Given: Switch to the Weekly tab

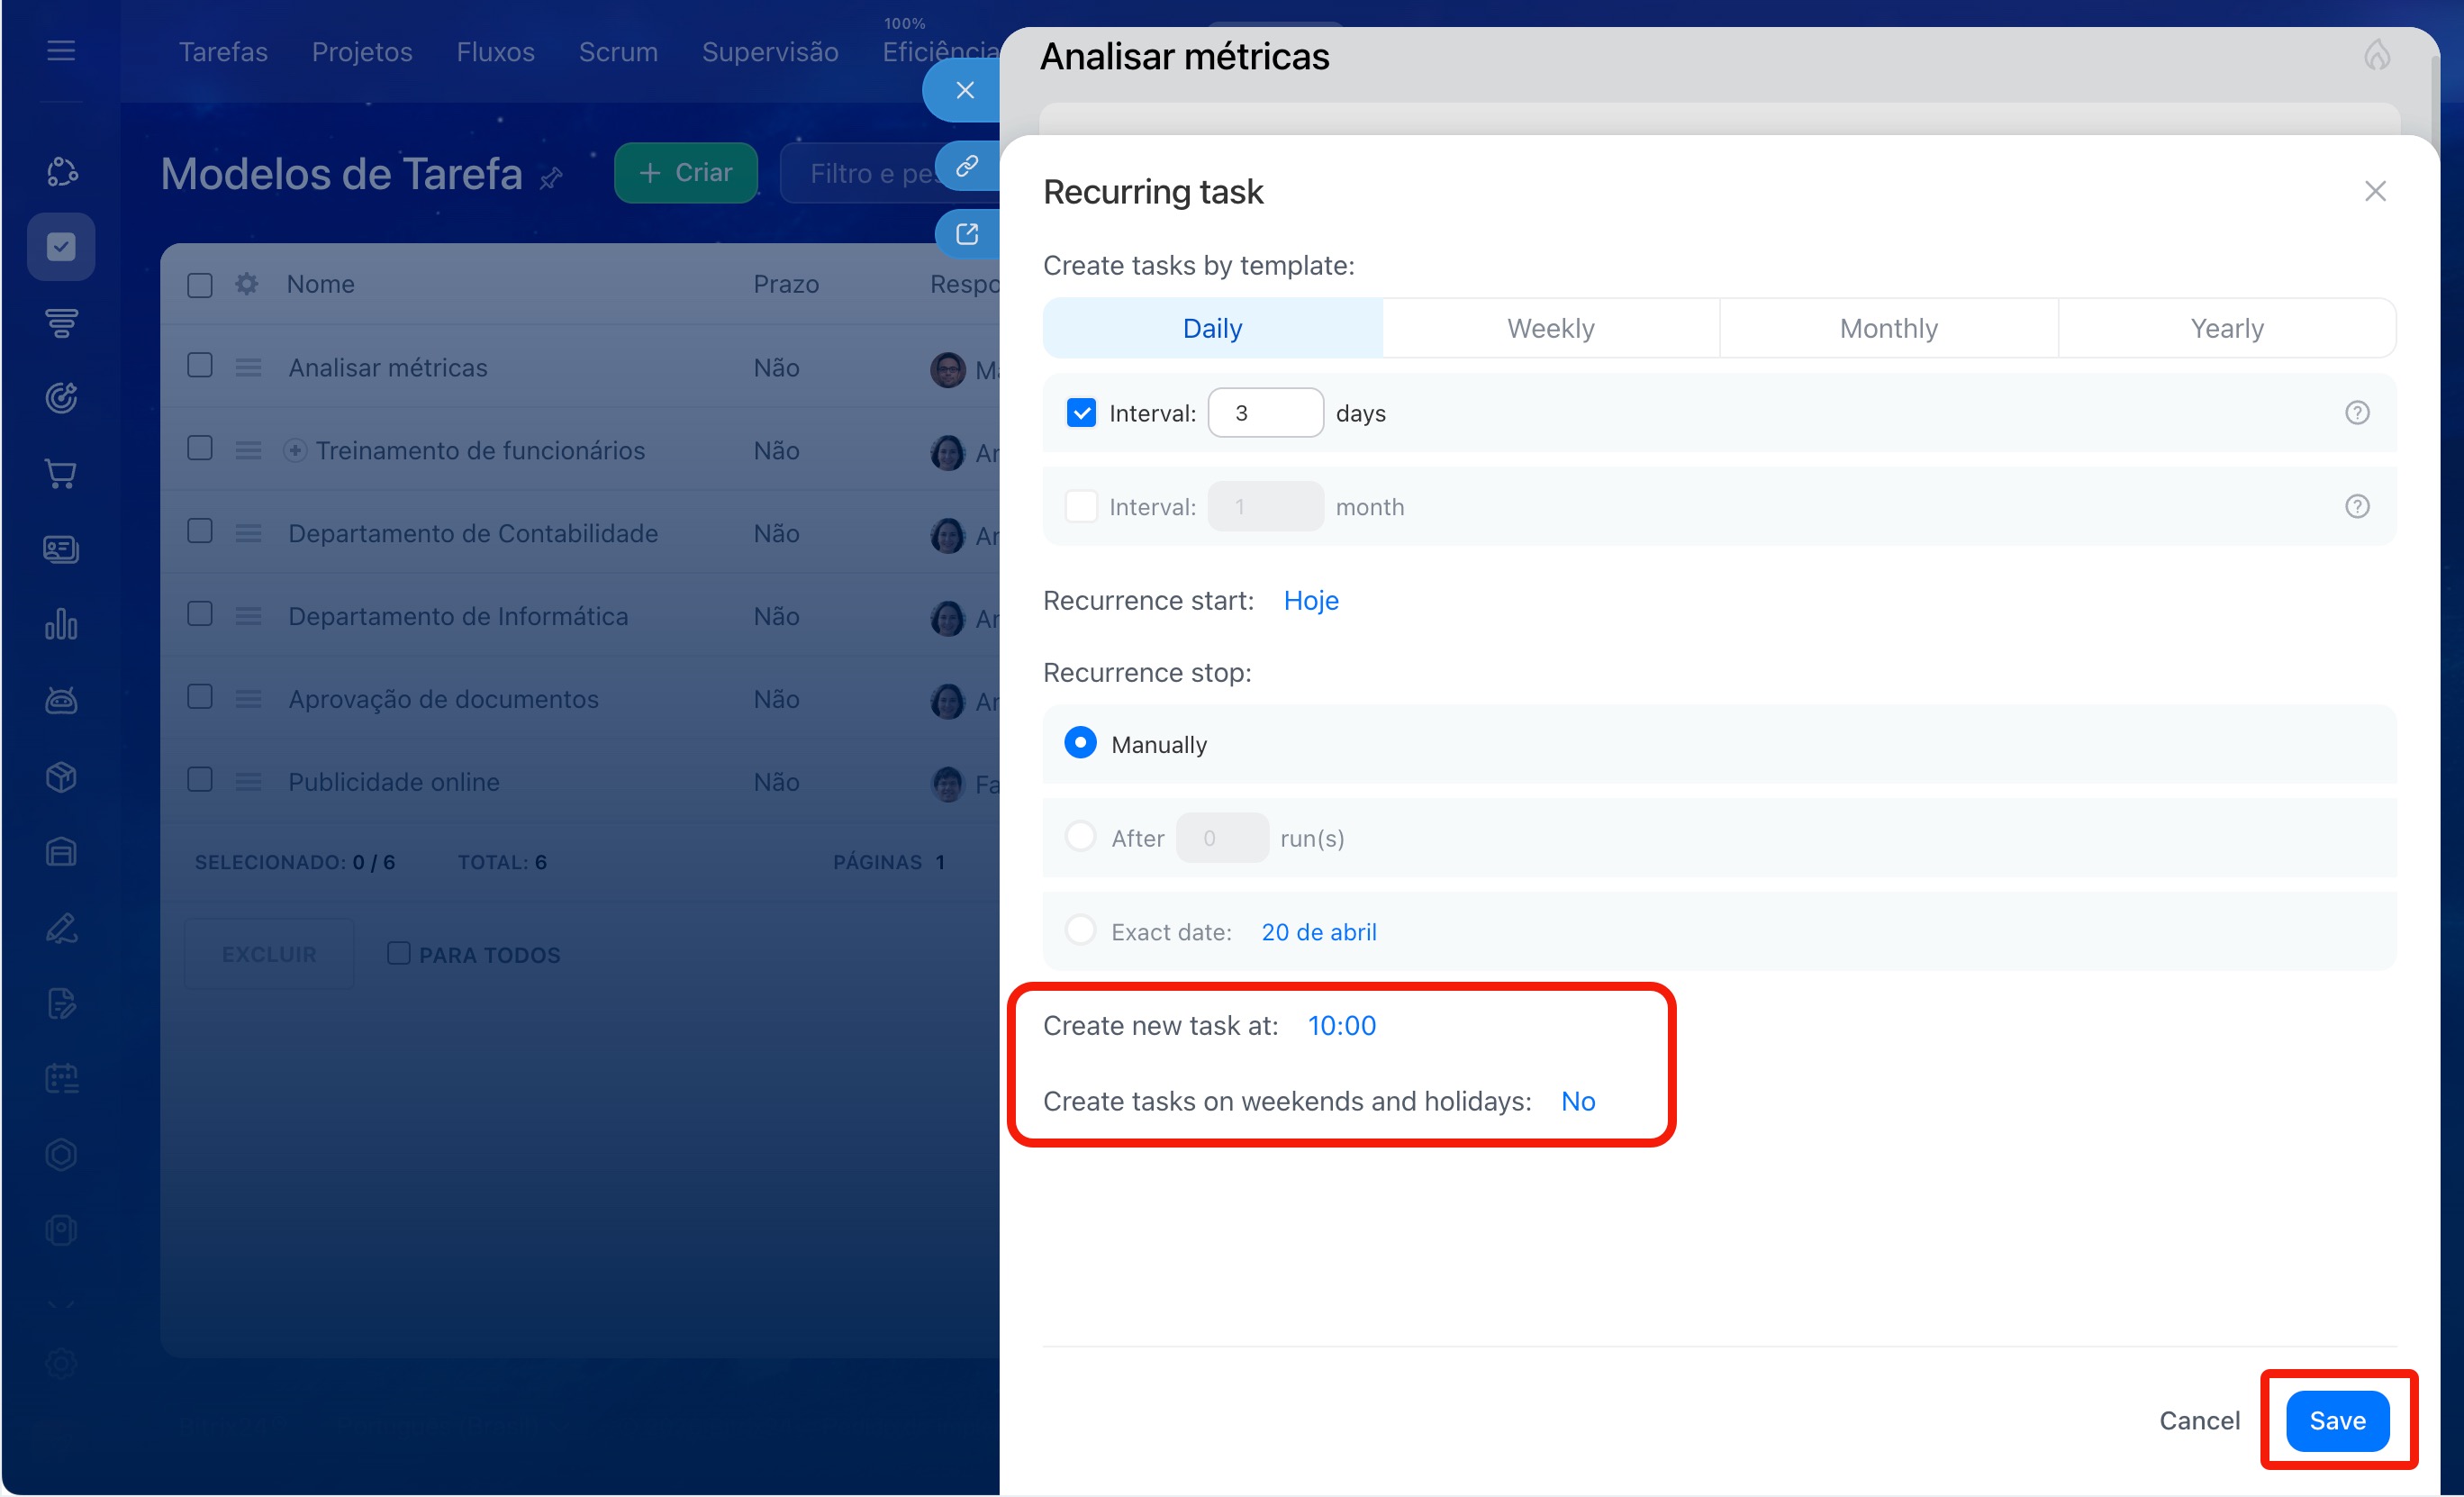Looking at the screenshot, I should tap(1550, 328).
